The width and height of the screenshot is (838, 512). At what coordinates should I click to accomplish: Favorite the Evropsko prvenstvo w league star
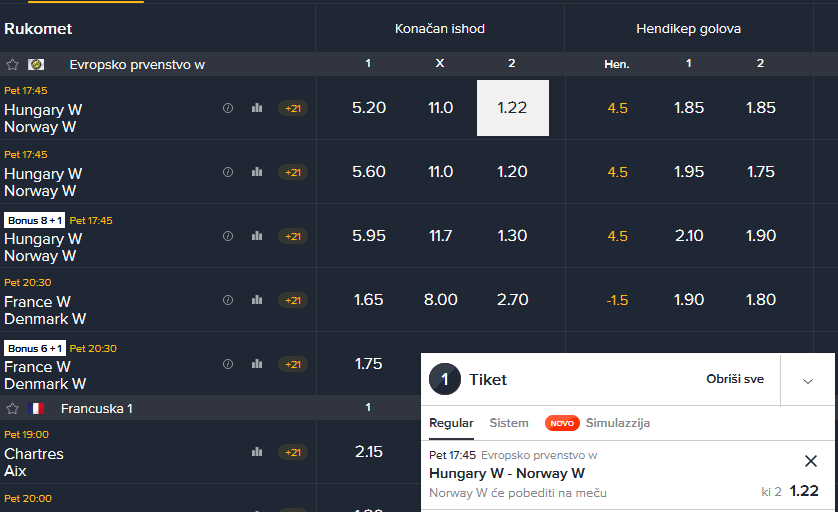(x=12, y=65)
